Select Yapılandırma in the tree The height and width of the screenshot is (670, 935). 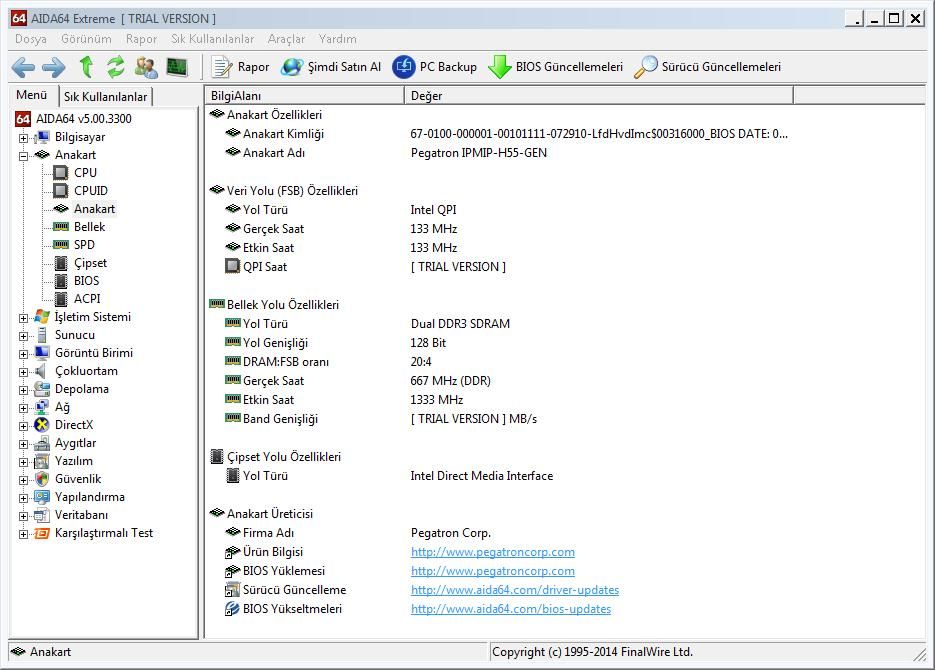pyautogui.click(x=89, y=497)
